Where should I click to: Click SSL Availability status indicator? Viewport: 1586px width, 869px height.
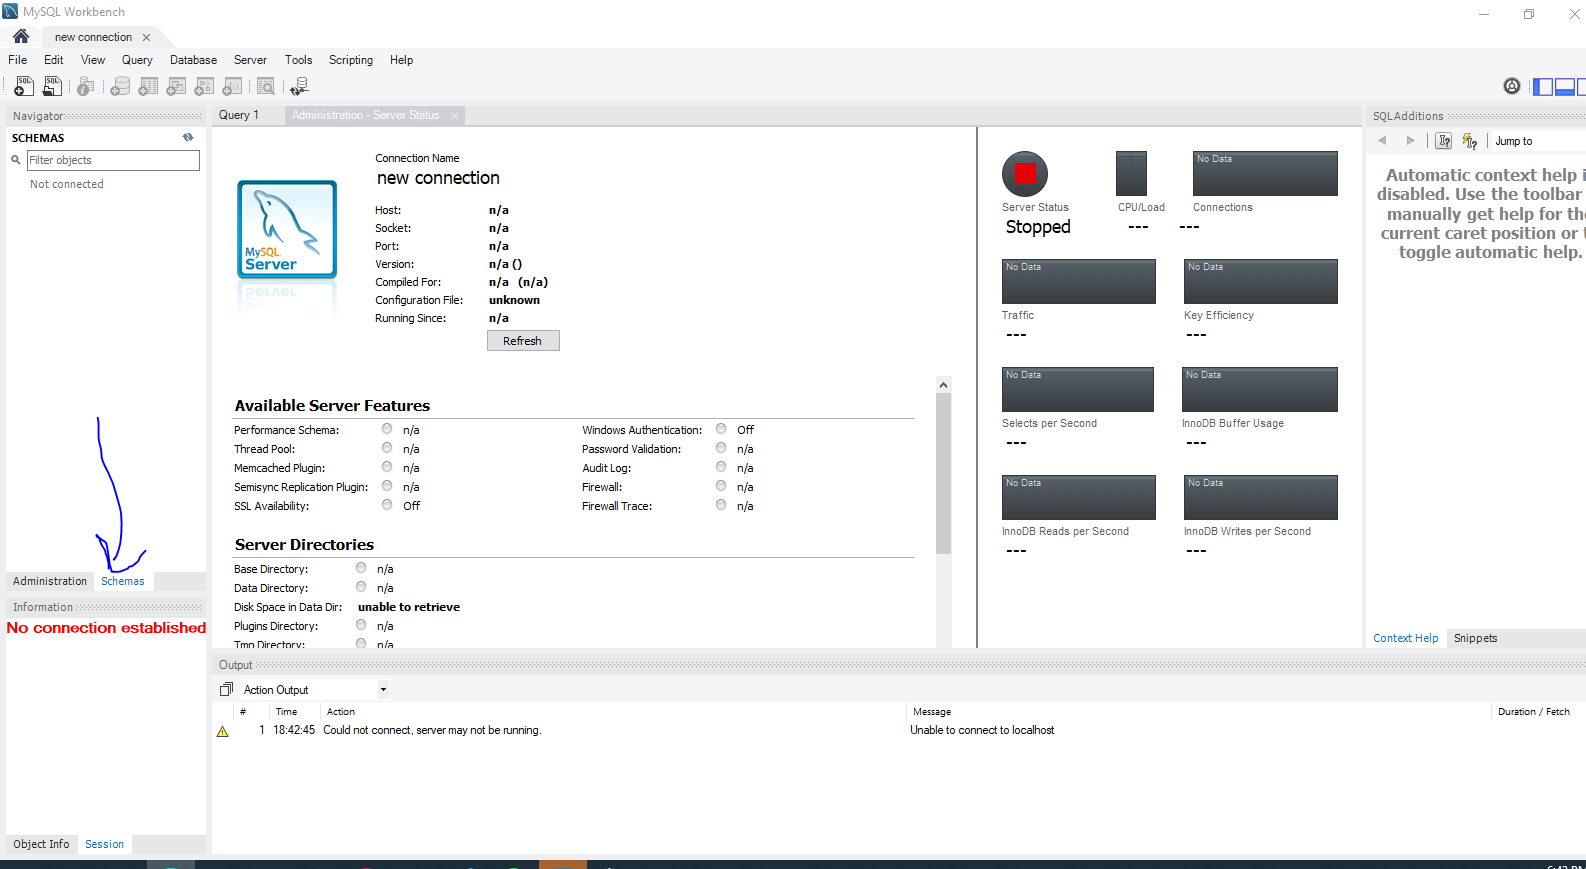387,505
